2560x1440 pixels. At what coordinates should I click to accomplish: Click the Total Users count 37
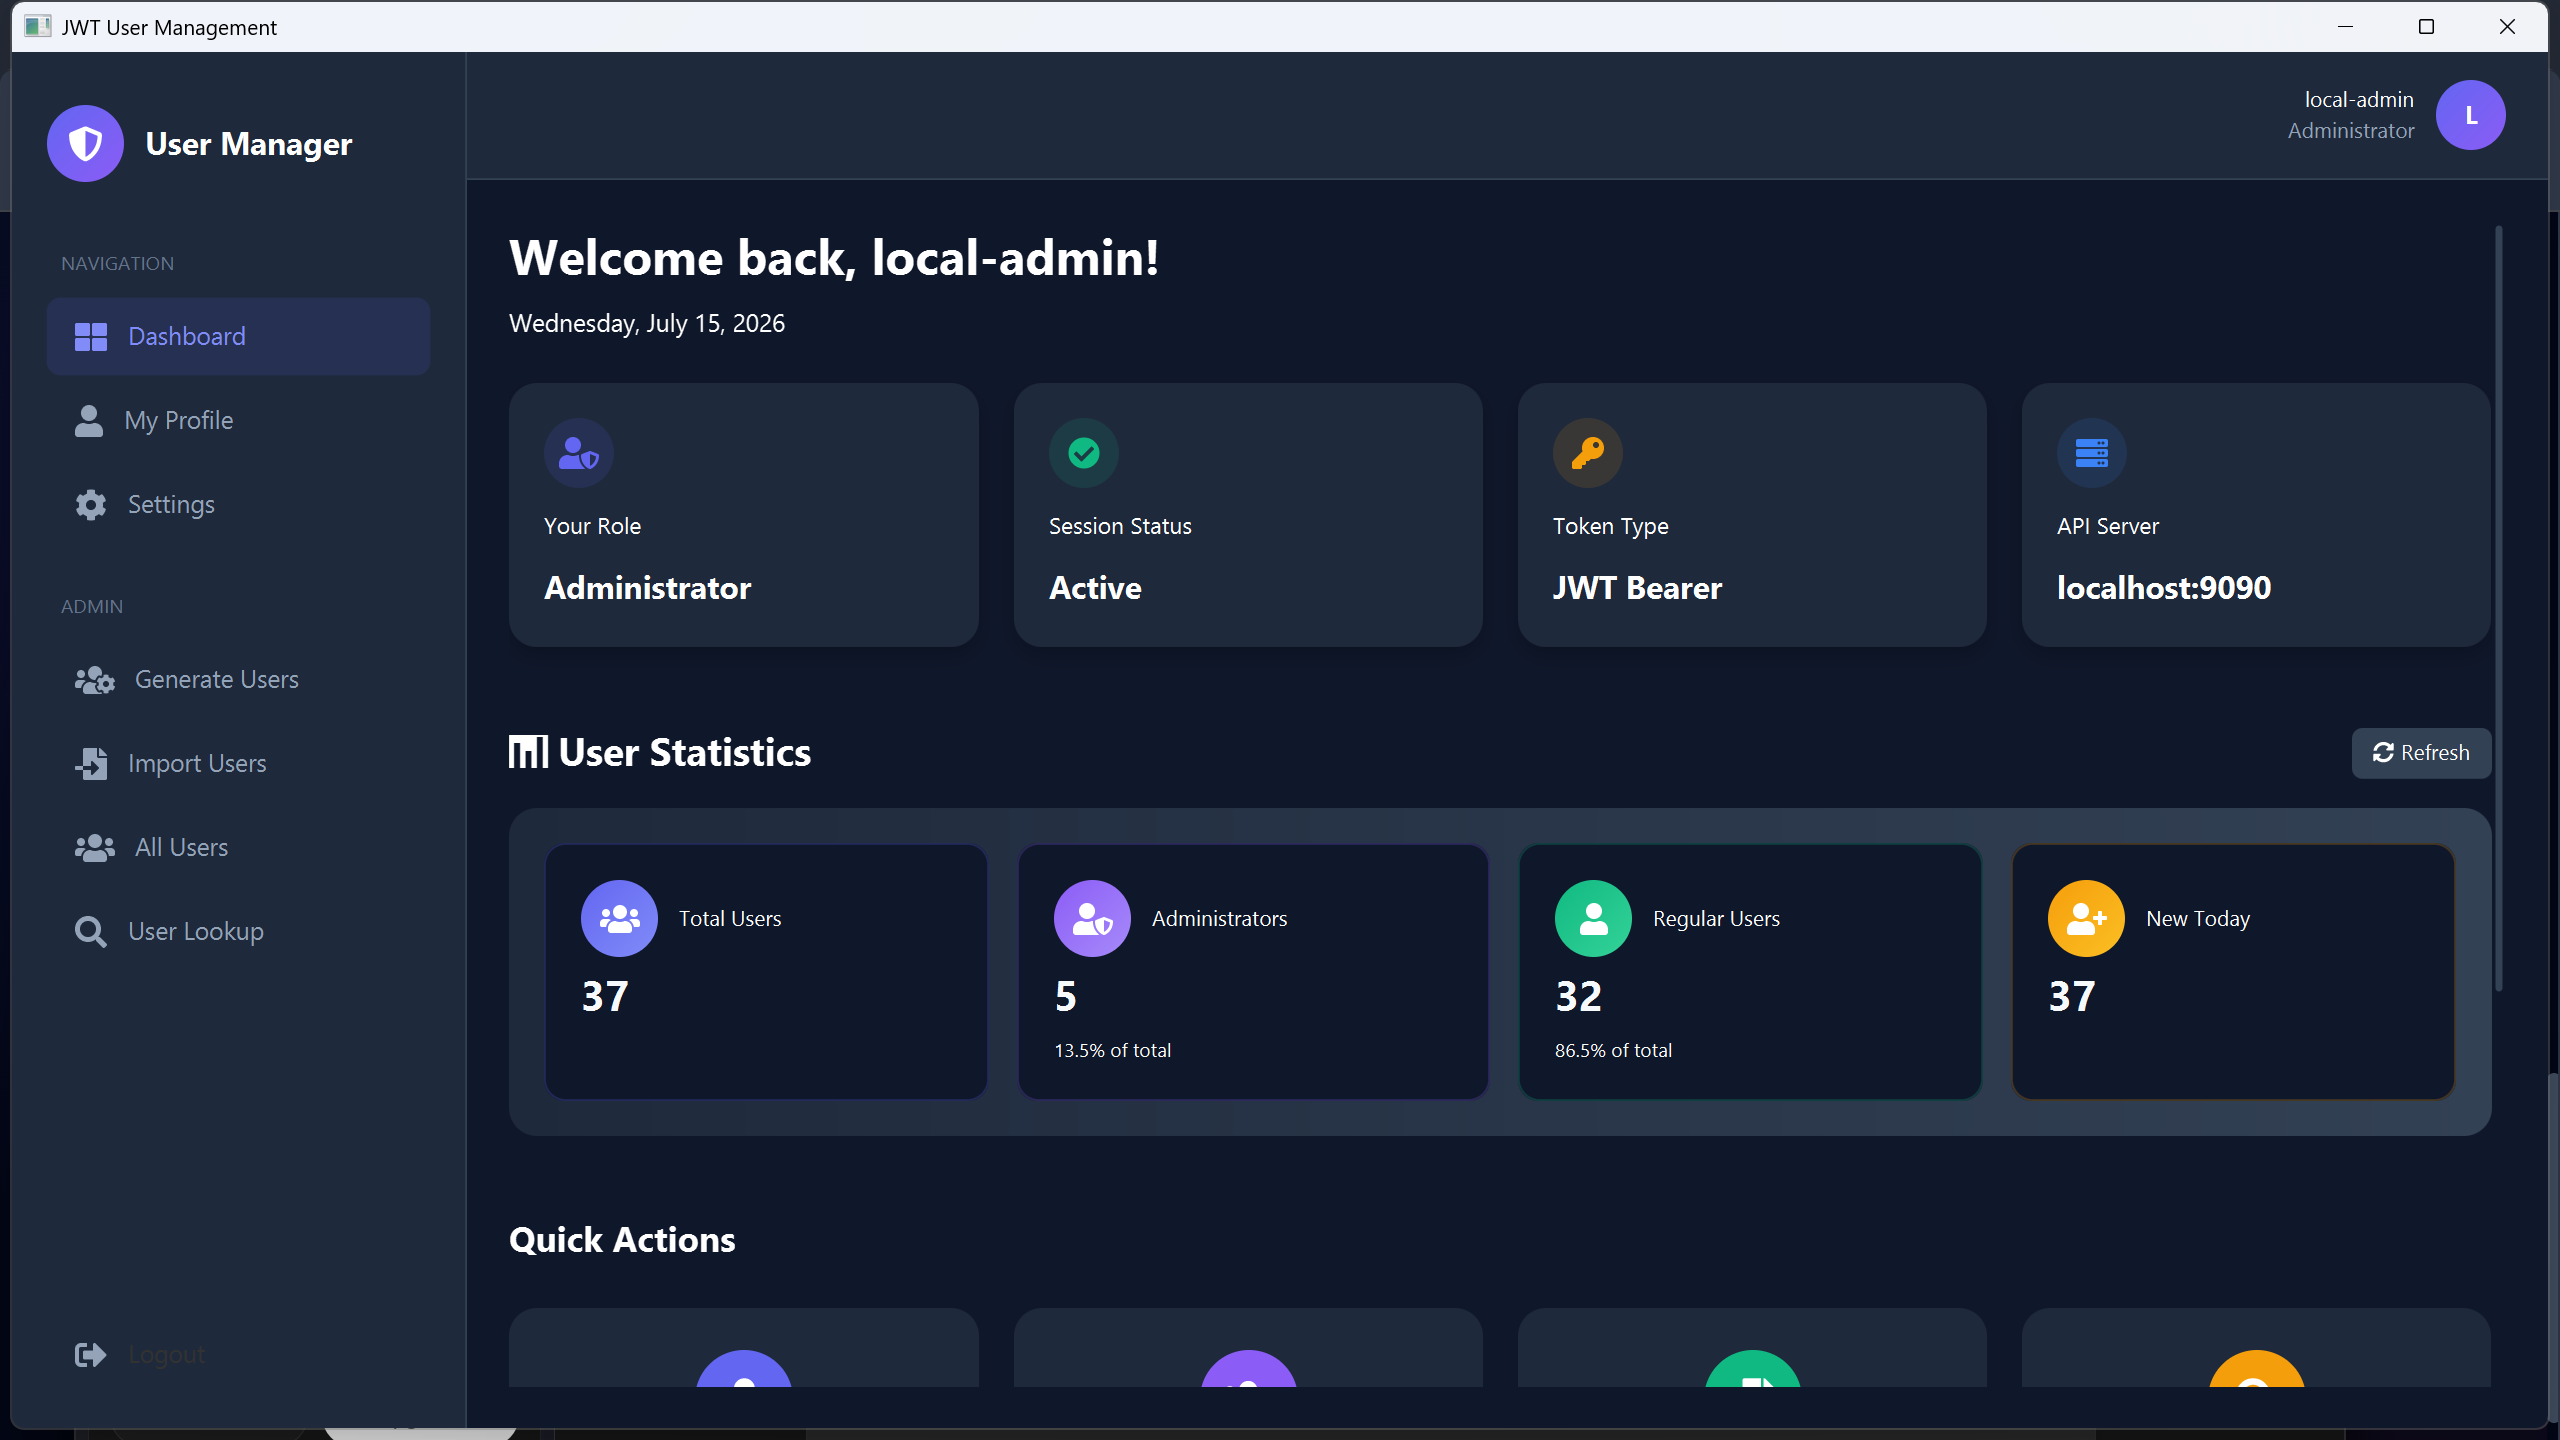coord(606,996)
